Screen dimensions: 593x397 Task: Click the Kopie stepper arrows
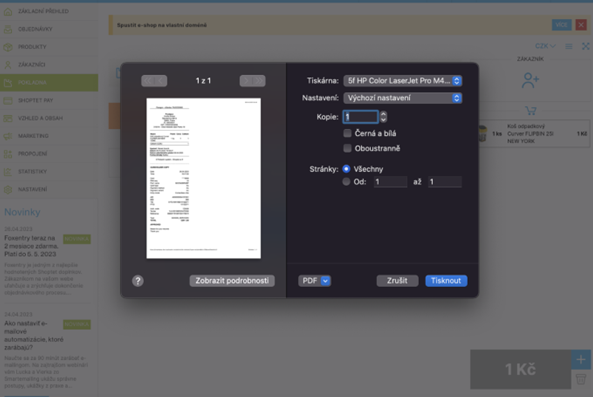click(x=383, y=117)
